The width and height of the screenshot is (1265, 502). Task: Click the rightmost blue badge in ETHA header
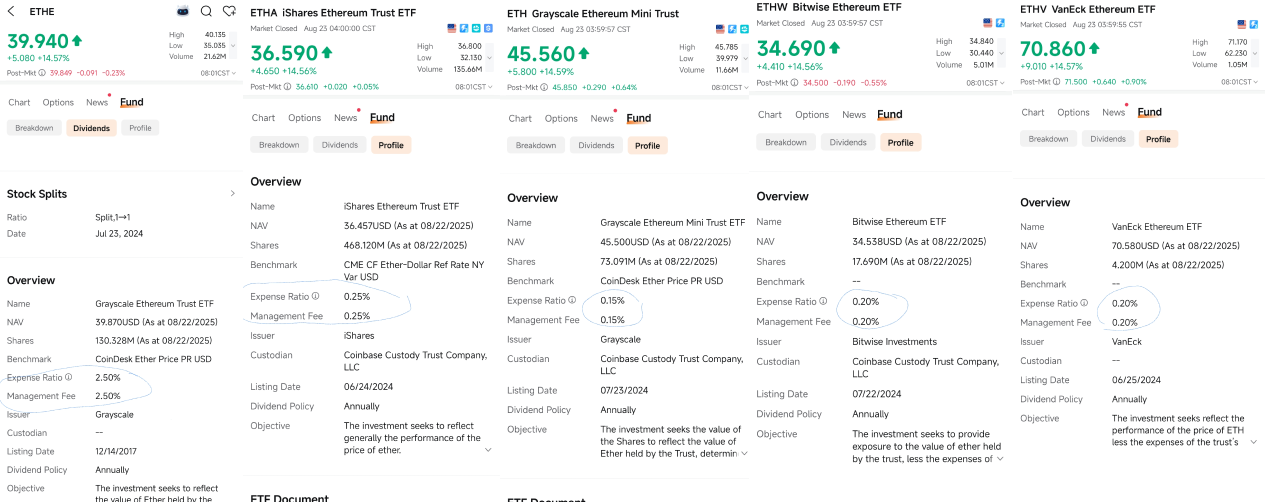tap(488, 28)
